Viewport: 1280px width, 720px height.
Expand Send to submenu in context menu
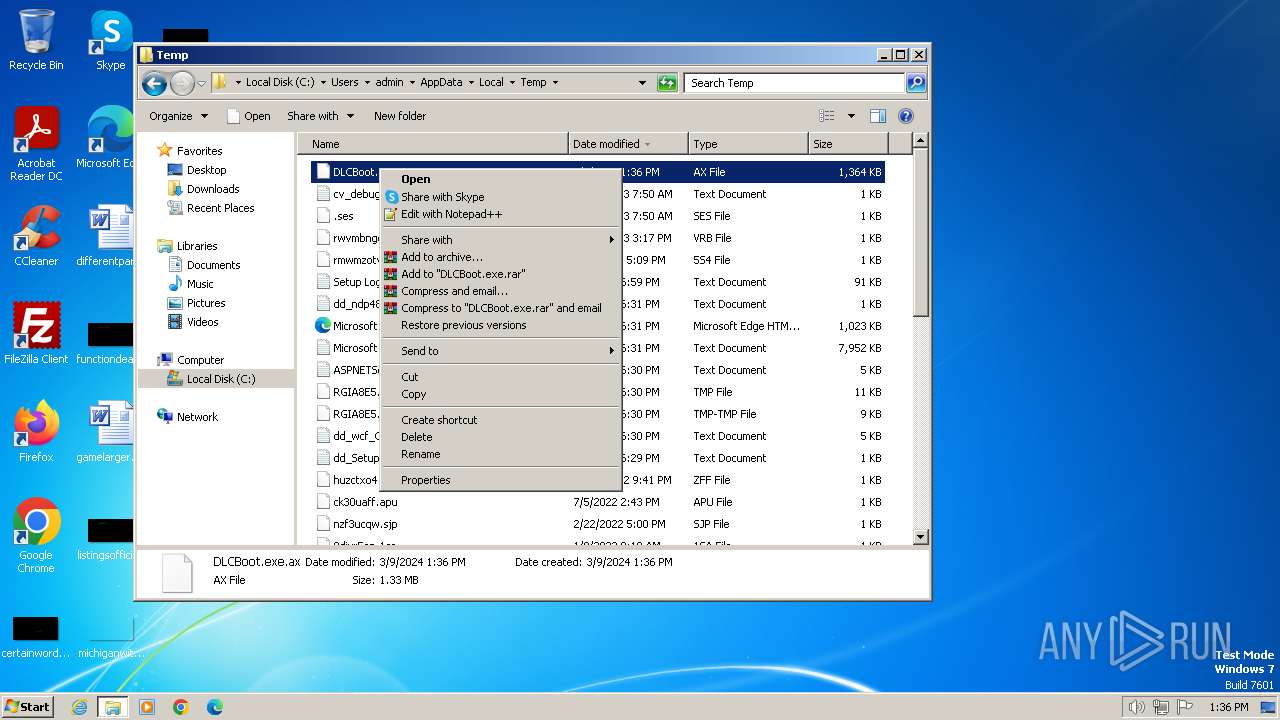(500, 351)
